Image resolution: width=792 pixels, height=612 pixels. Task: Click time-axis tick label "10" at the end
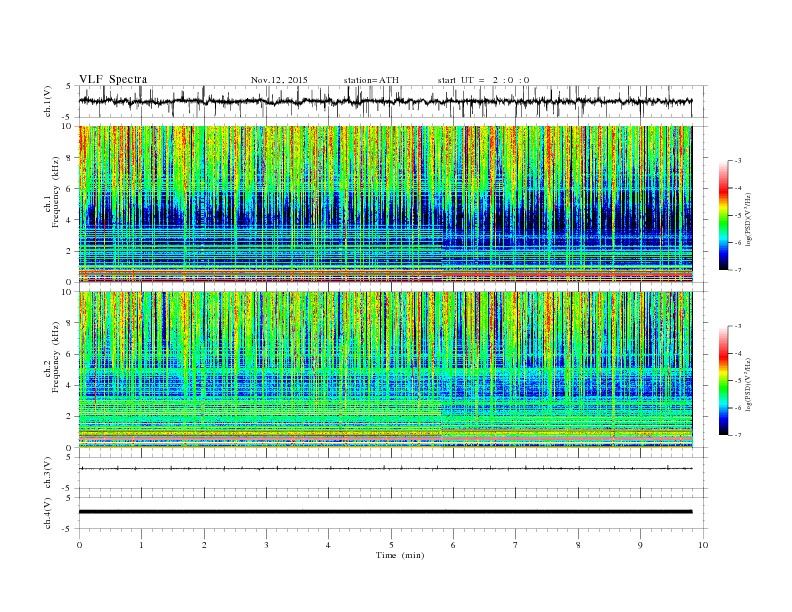703,545
